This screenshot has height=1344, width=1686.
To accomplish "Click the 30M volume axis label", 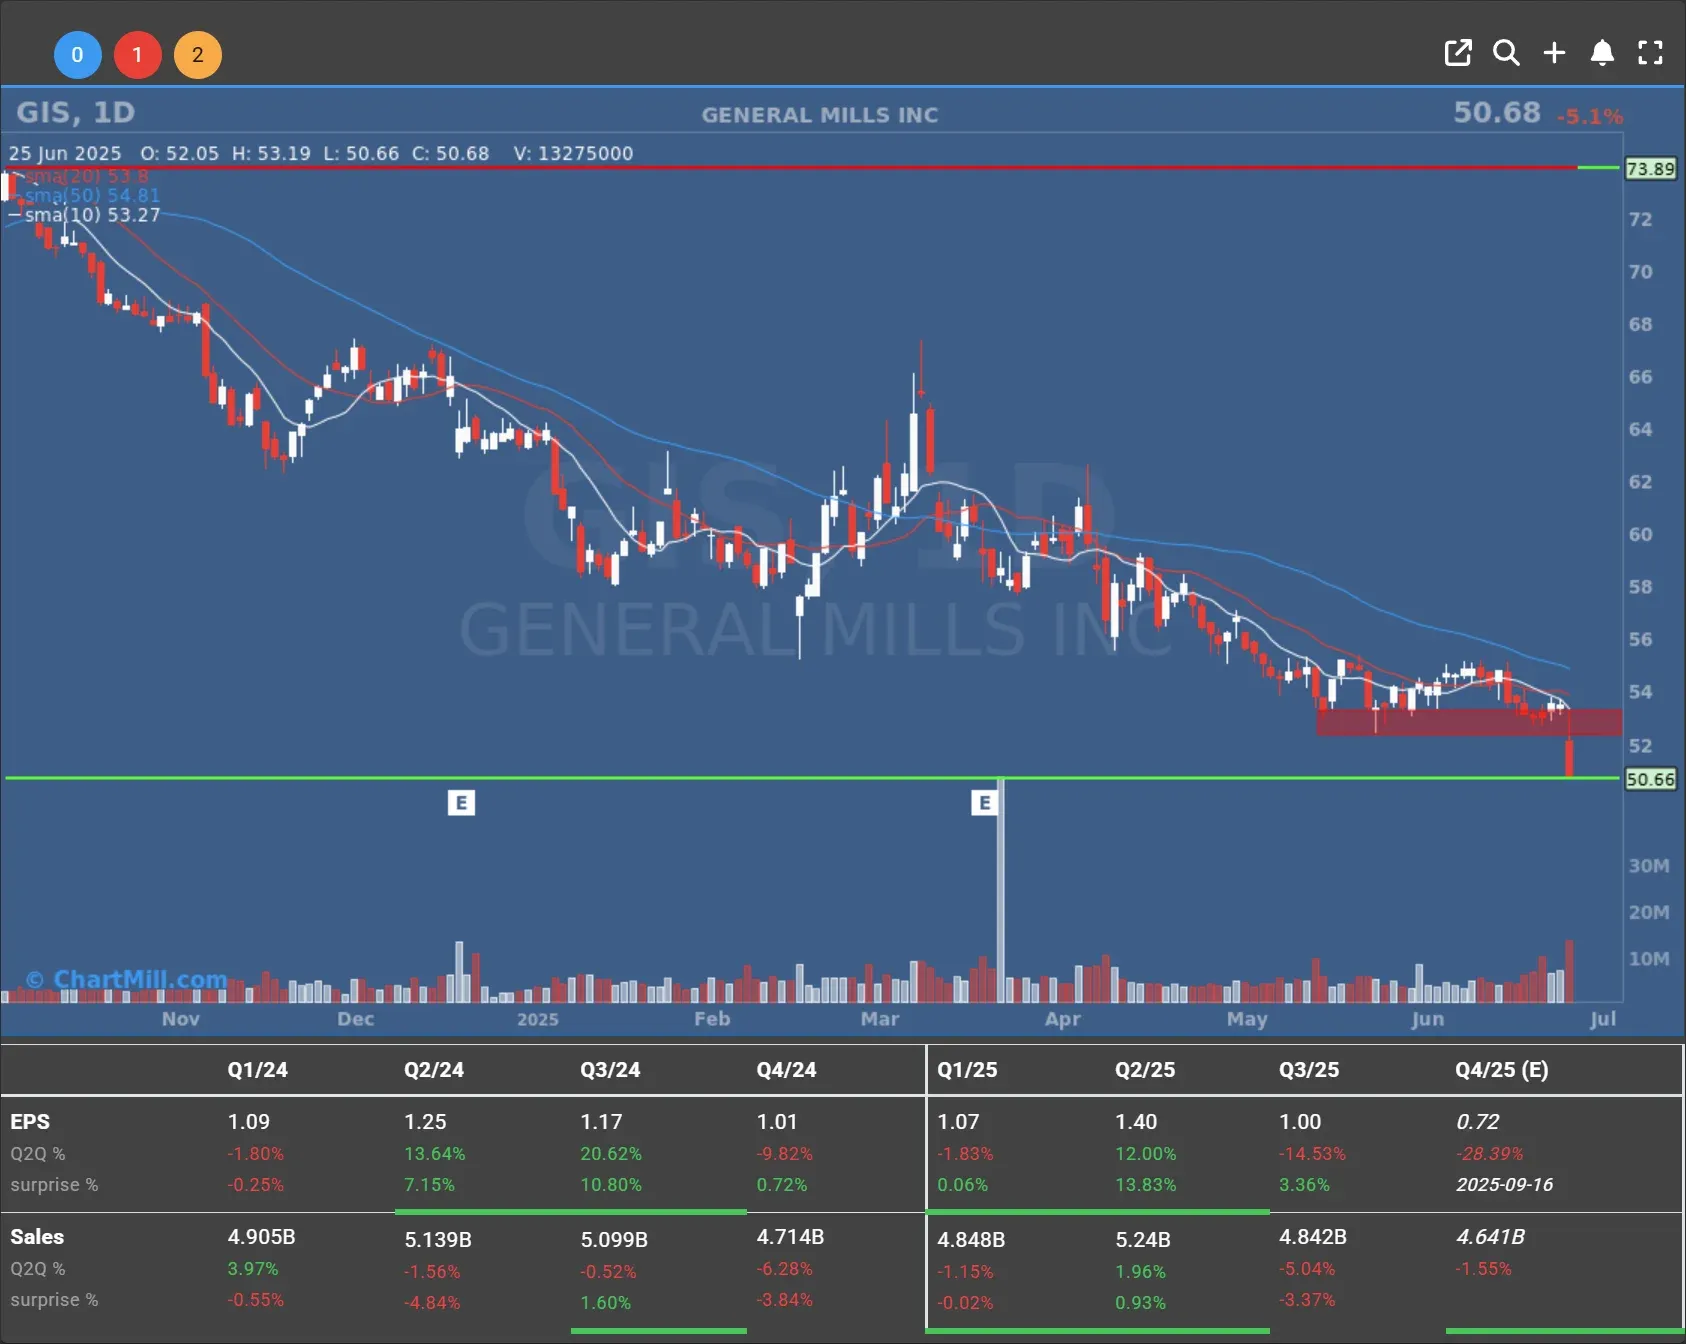I will click(1649, 866).
